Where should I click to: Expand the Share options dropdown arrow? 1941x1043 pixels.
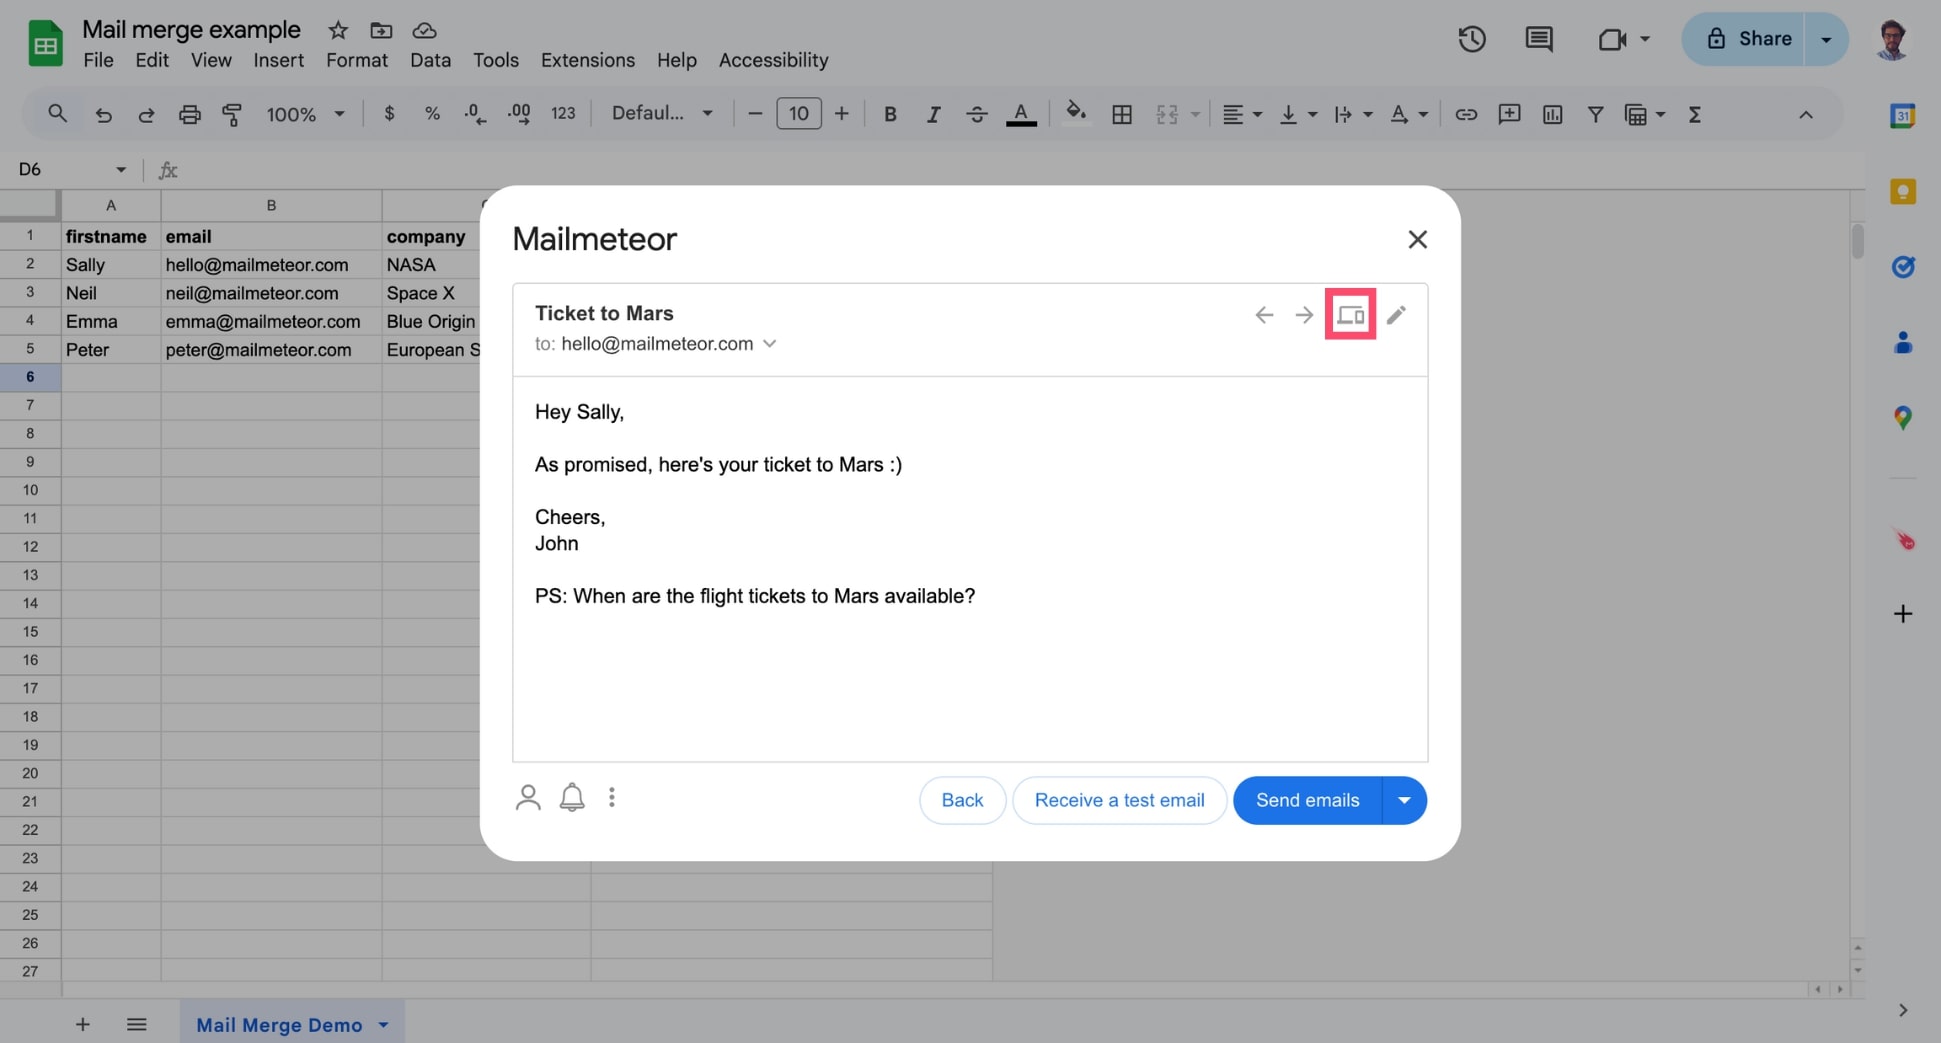click(1826, 39)
